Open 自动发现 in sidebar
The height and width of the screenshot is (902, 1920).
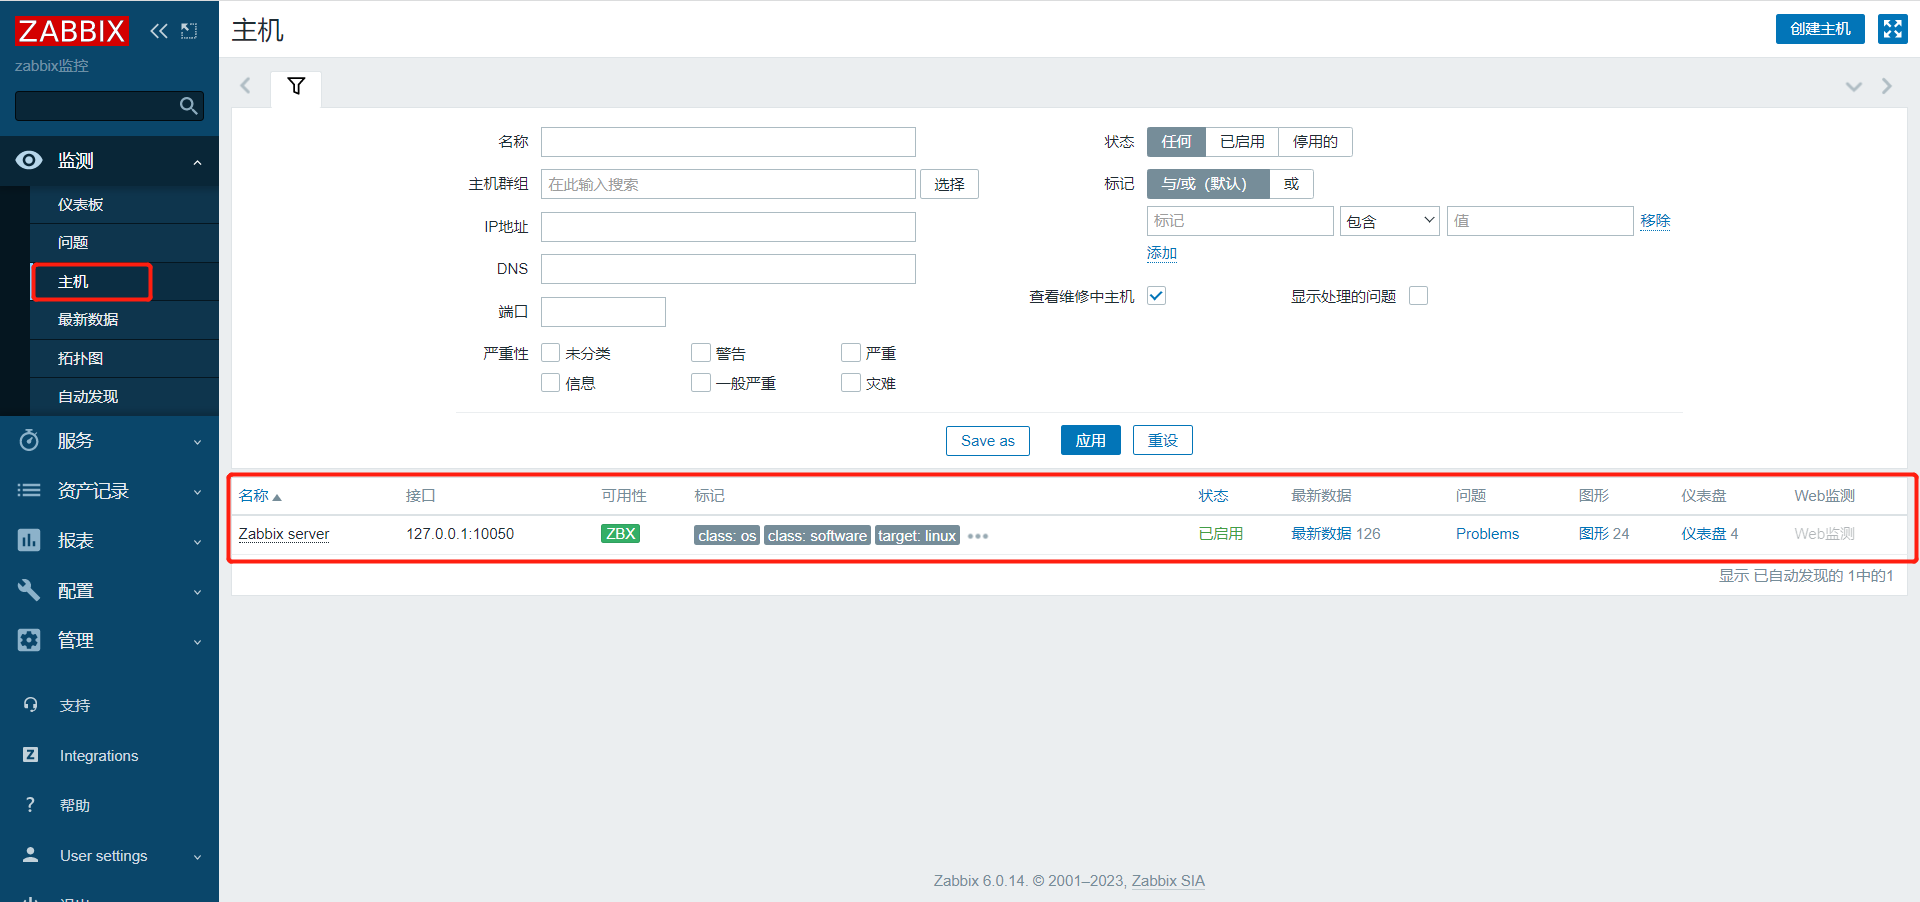click(124, 397)
